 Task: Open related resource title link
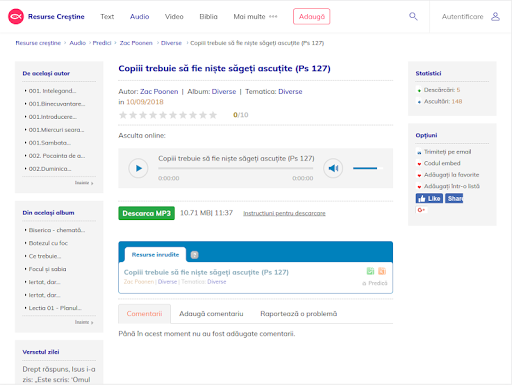[x=206, y=272]
